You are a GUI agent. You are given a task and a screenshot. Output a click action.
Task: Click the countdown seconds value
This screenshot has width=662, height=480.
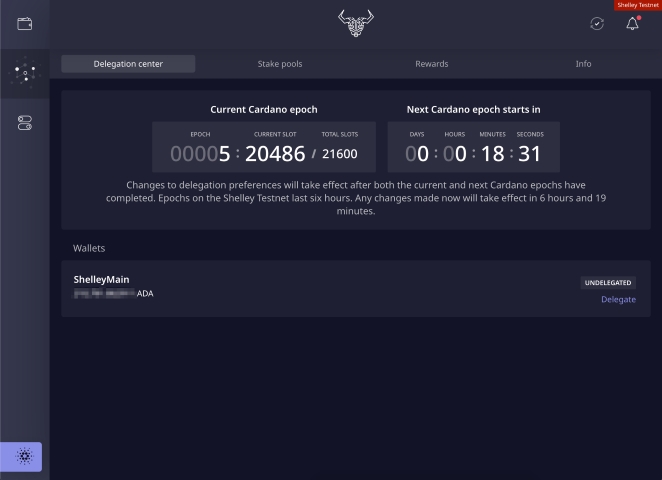point(530,154)
